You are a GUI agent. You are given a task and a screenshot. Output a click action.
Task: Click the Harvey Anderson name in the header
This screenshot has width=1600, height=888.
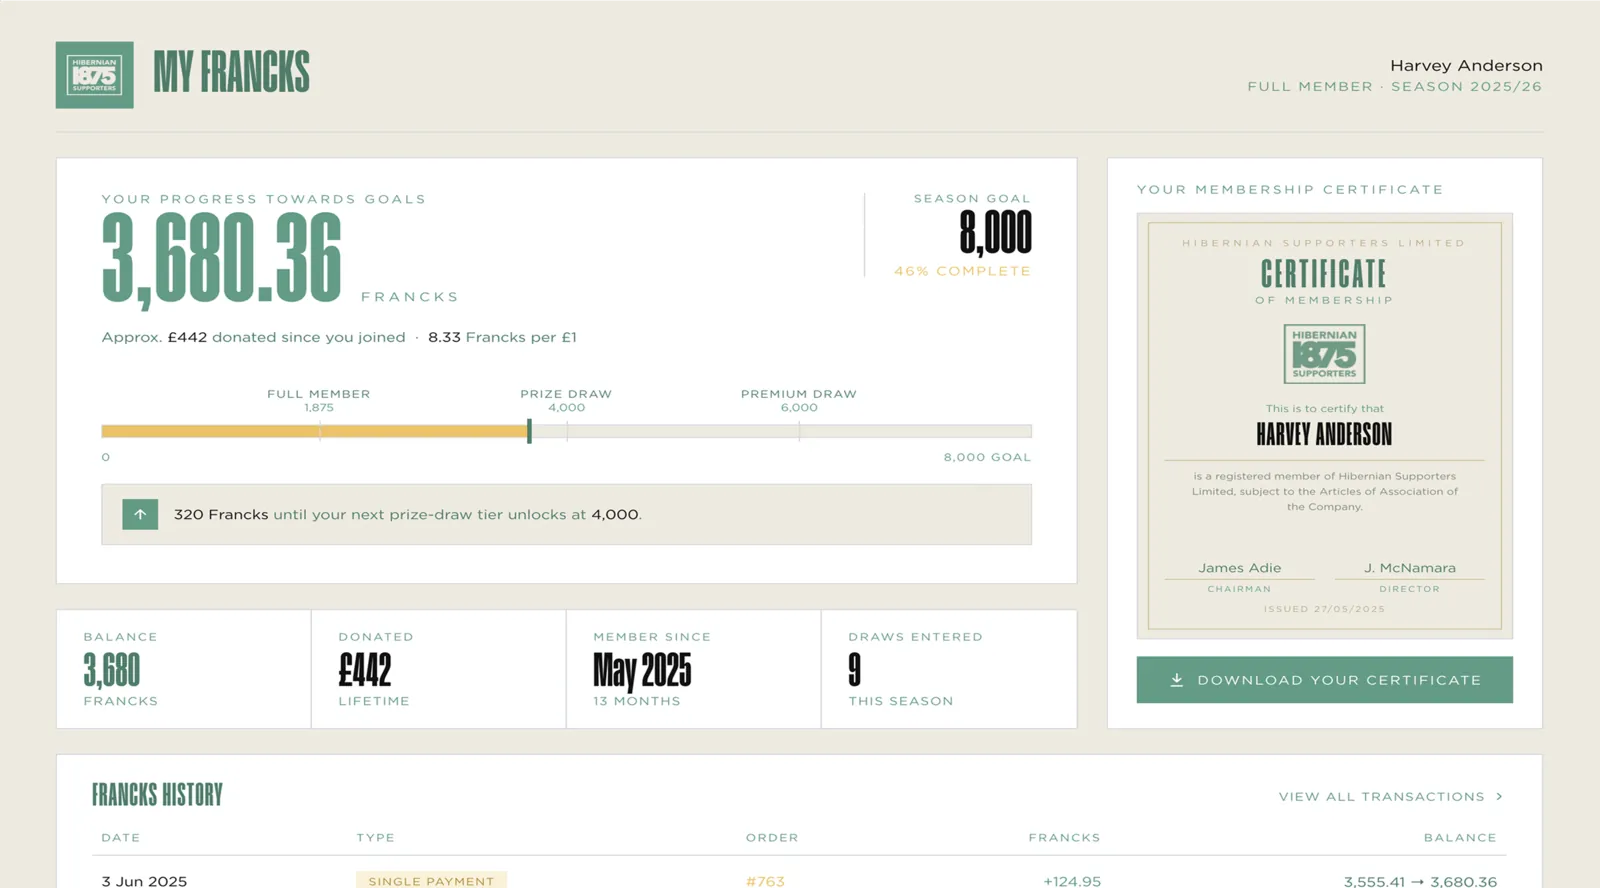point(1466,65)
